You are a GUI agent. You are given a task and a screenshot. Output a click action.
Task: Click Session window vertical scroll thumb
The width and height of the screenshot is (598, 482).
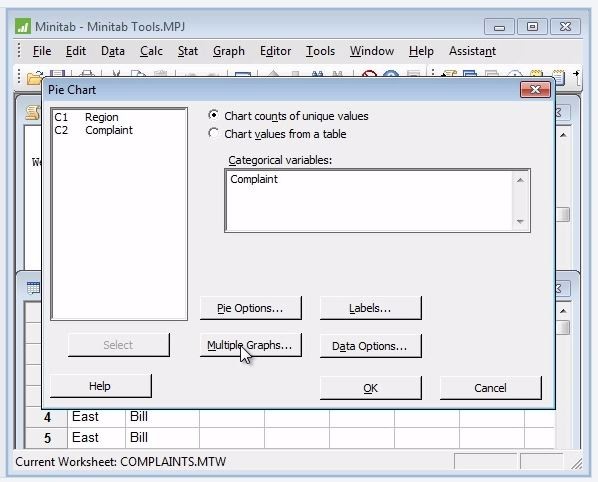(x=563, y=214)
